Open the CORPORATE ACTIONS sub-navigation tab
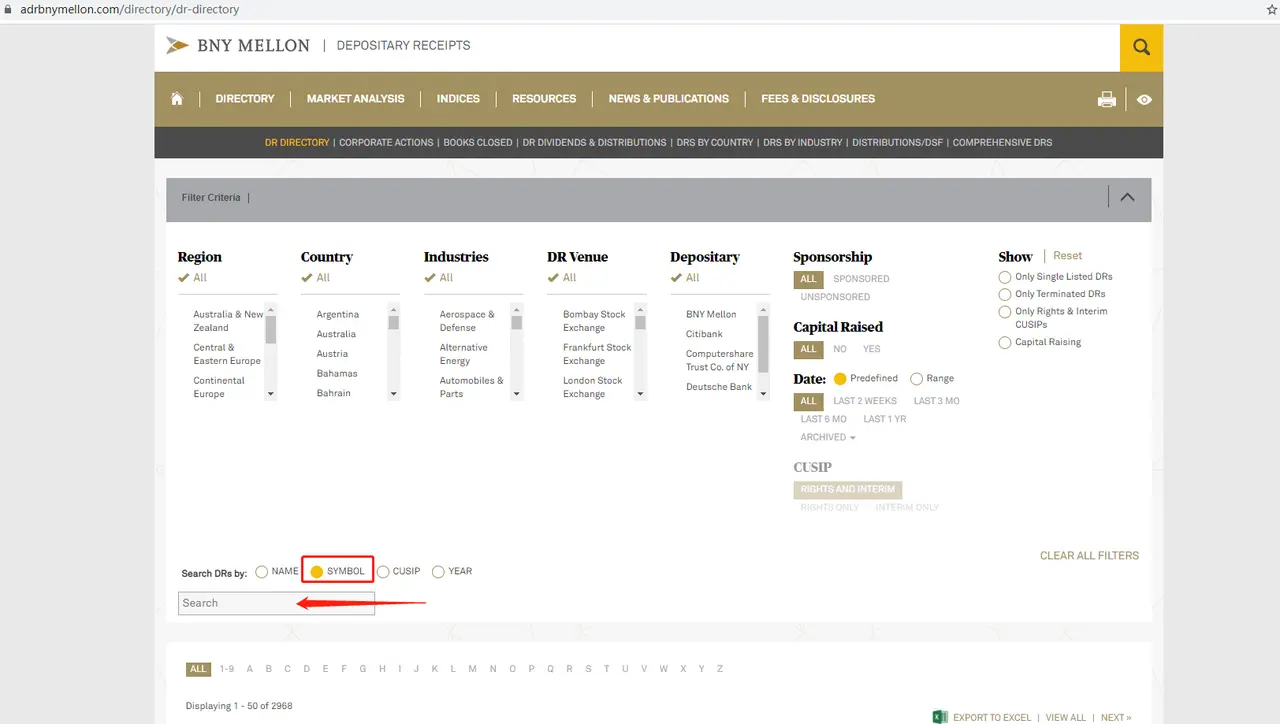The height and width of the screenshot is (724, 1280). 386,142
